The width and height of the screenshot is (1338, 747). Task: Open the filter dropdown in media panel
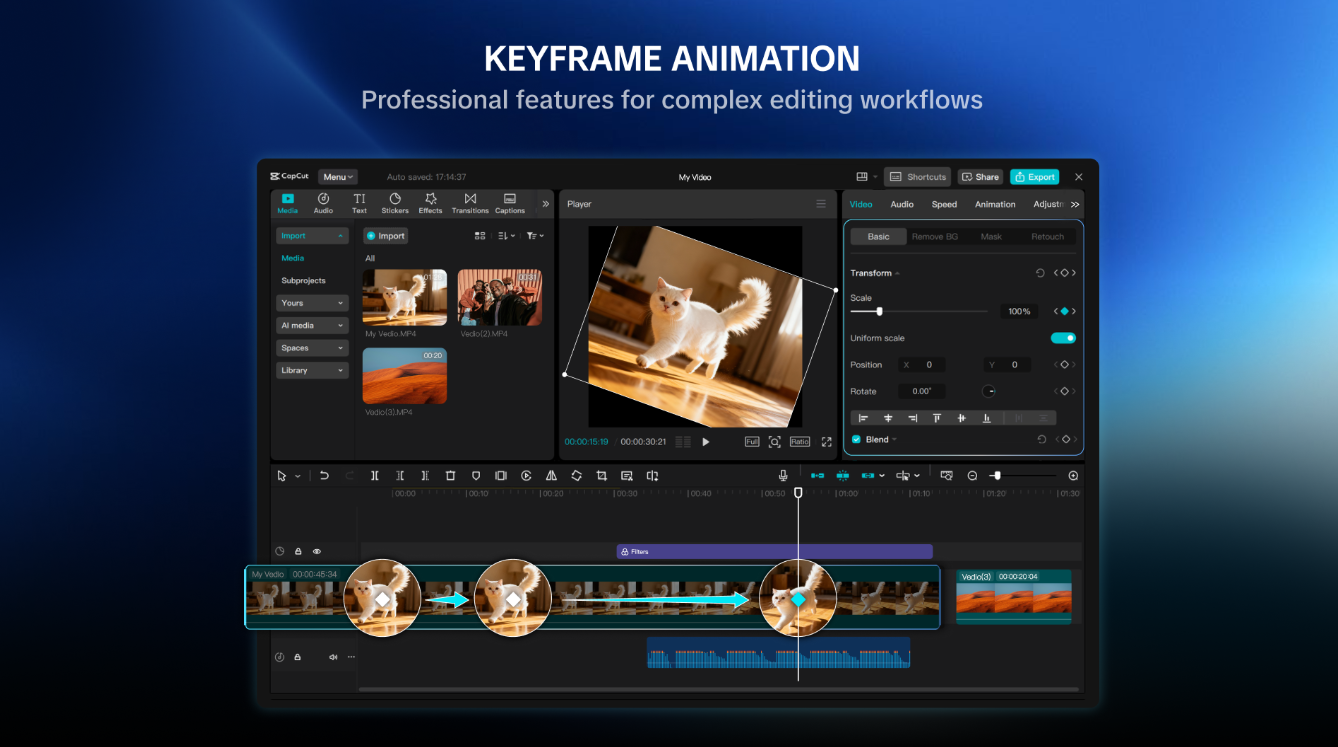point(535,236)
